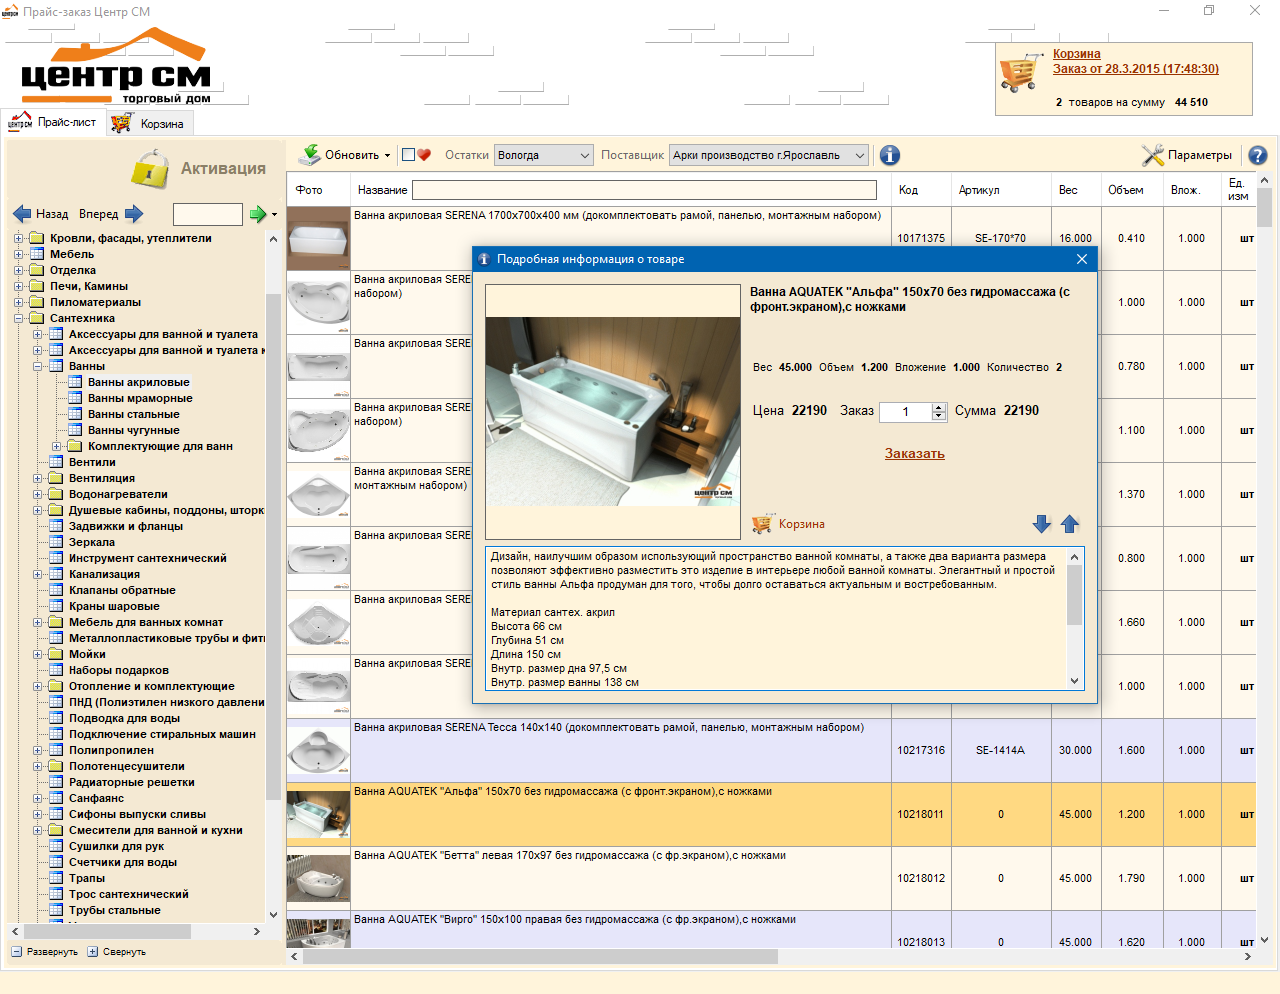Click the SERENA Тесса 140x140 thumbnail

tap(318, 751)
